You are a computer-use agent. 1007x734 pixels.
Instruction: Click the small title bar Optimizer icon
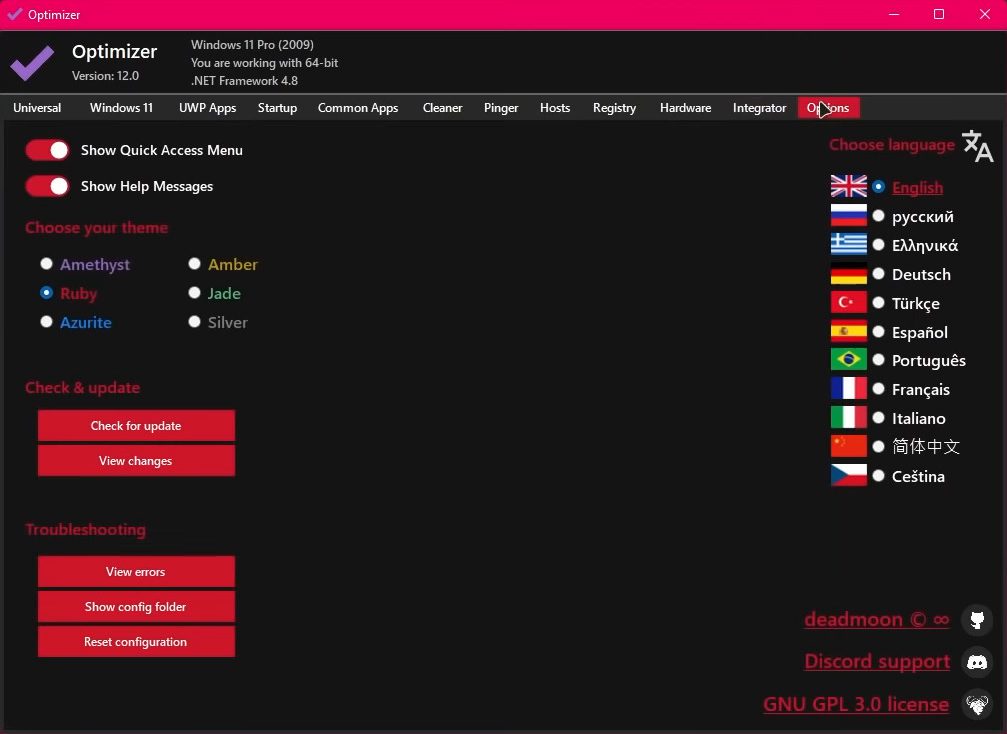click(14, 14)
